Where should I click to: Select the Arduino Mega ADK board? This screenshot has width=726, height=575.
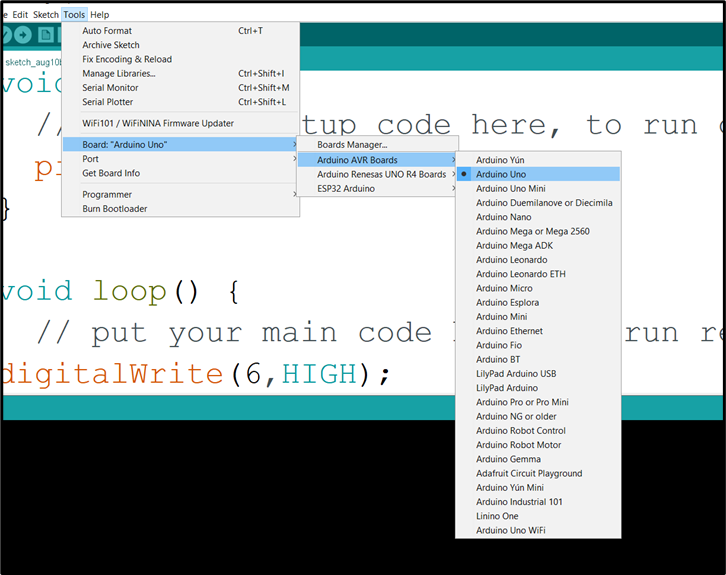[x=538, y=245]
